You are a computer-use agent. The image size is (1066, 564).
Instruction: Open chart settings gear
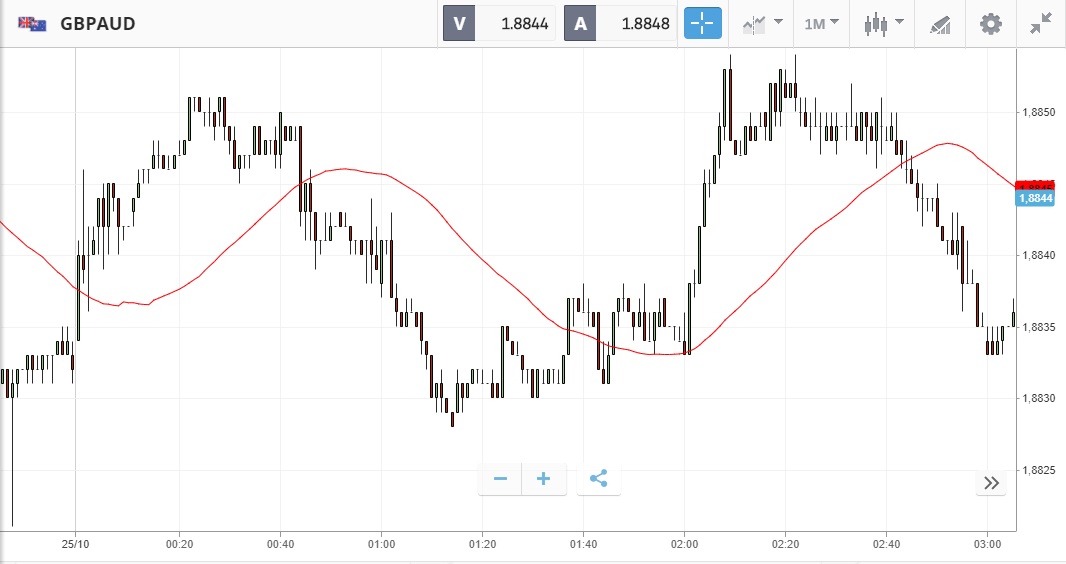pyautogui.click(x=990, y=23)
